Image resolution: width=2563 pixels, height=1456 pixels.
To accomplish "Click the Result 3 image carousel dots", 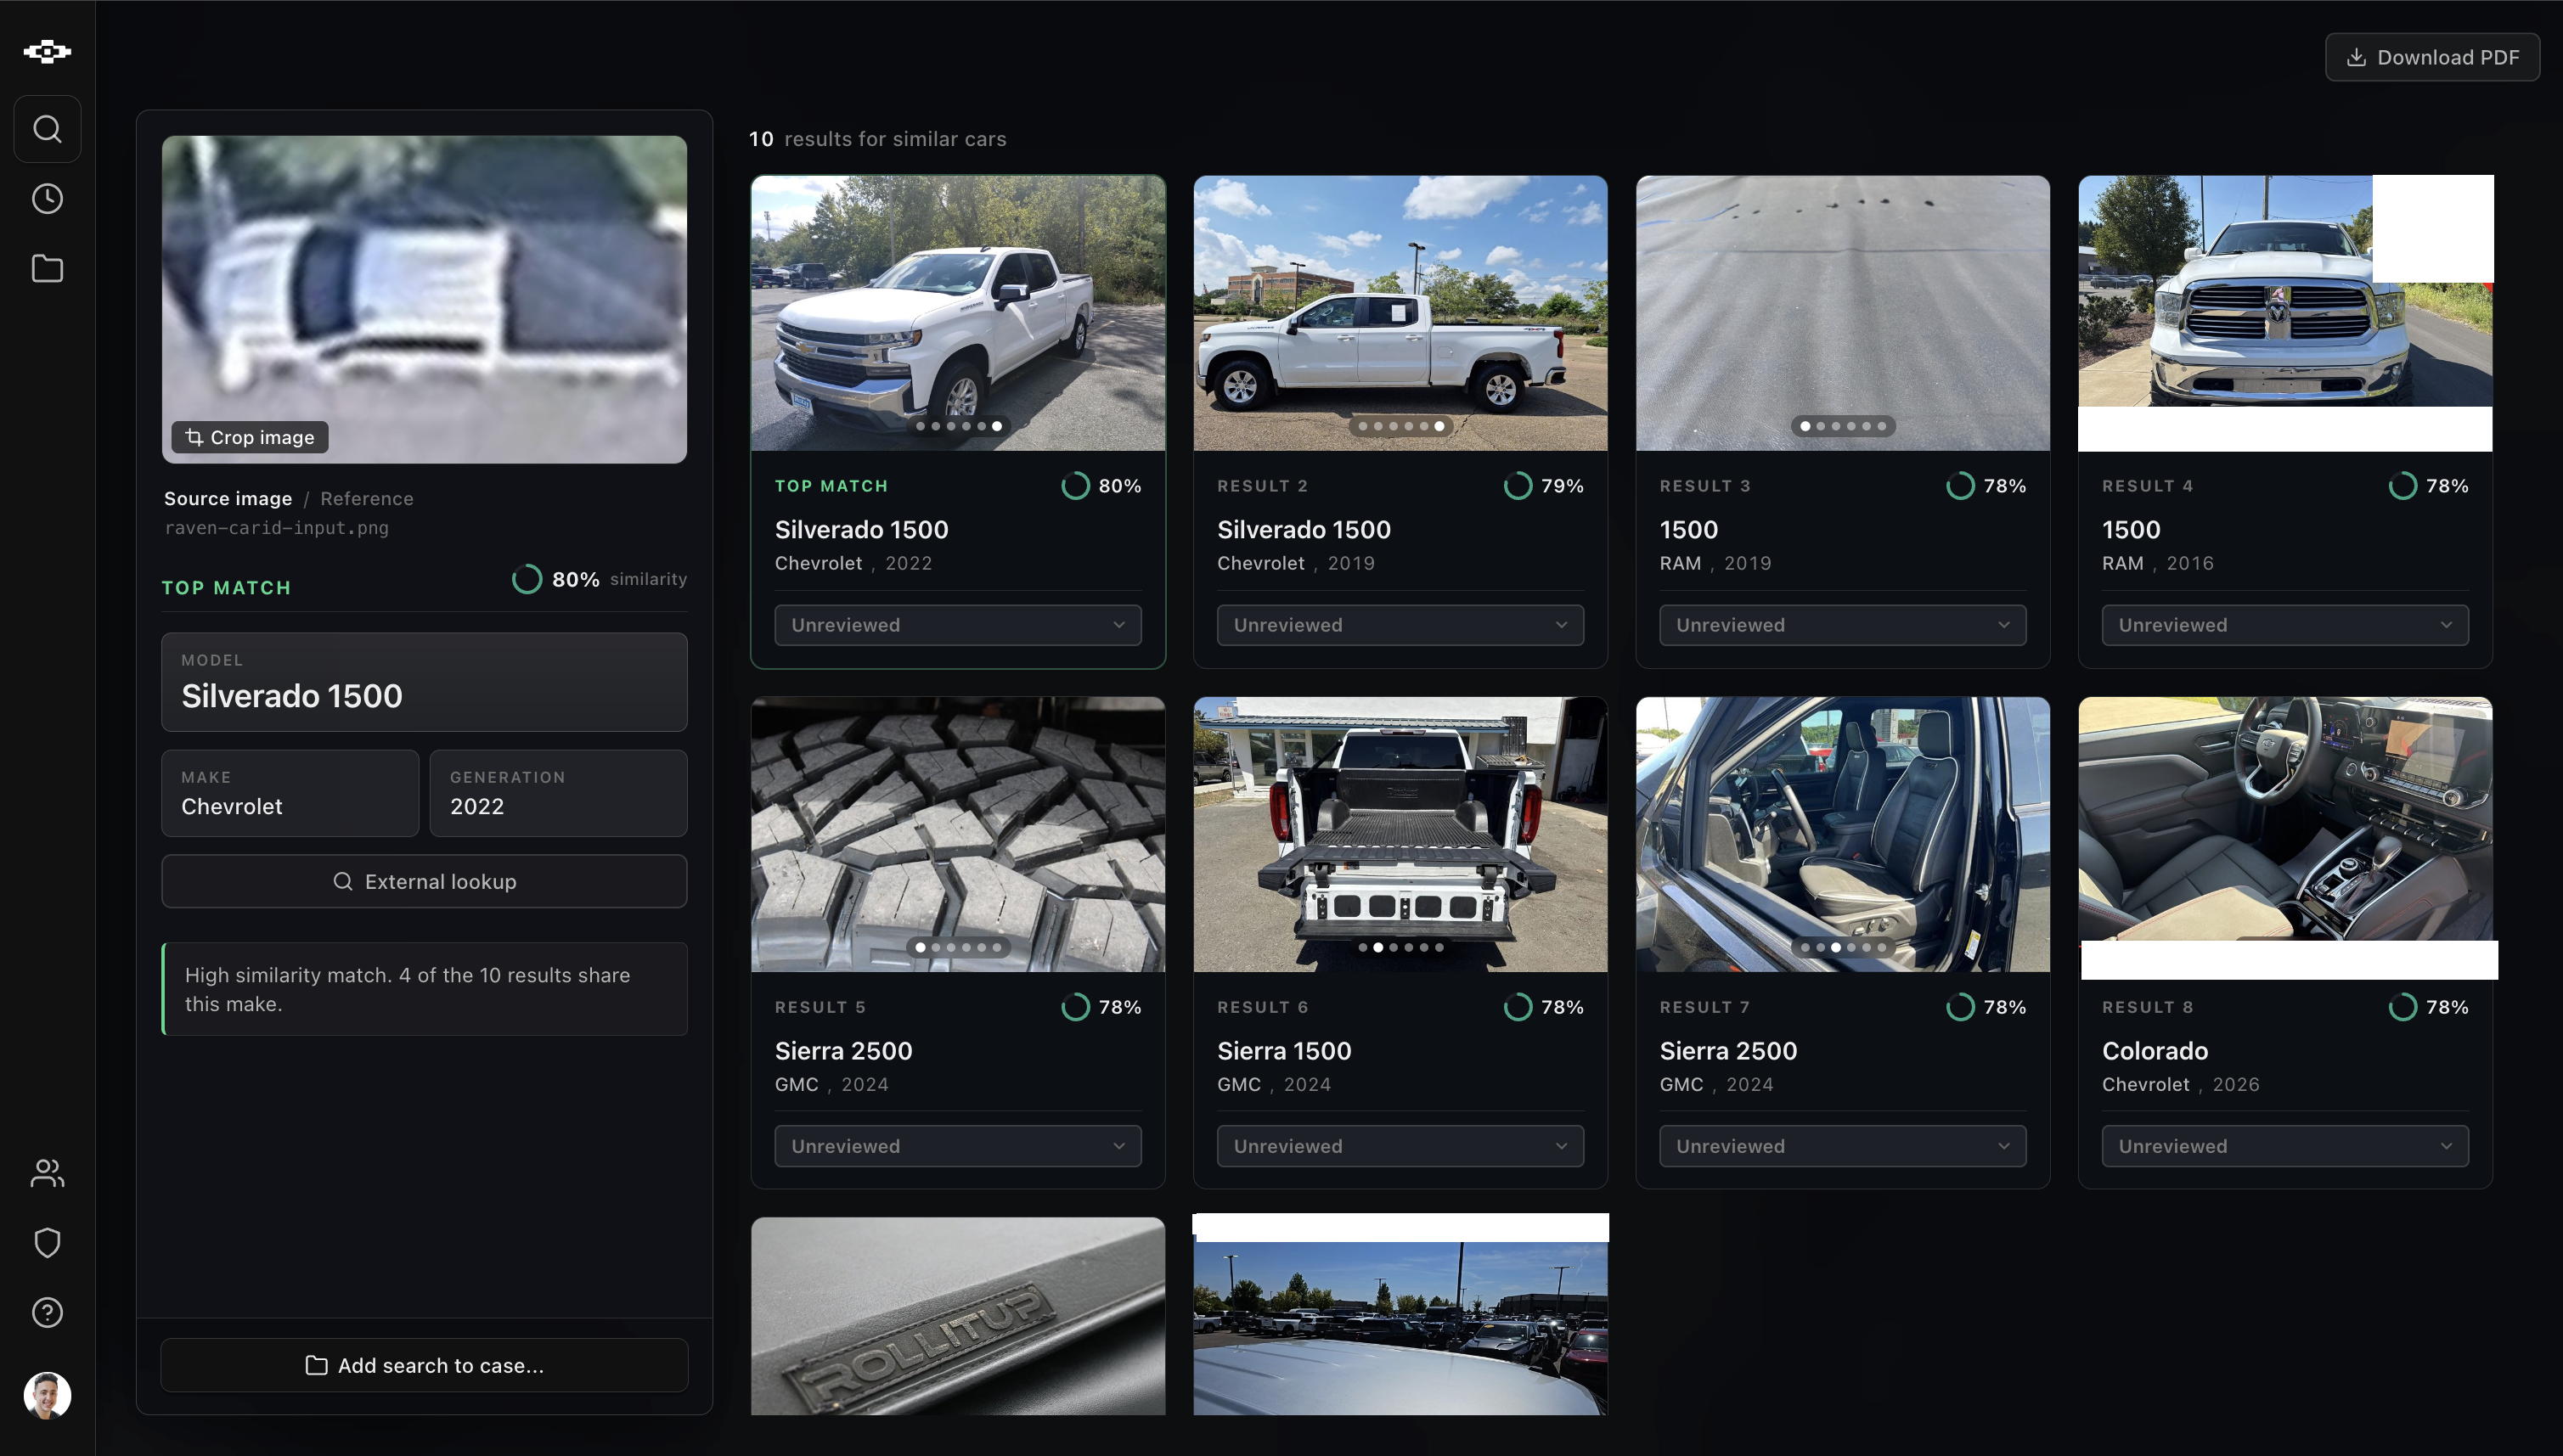I will click(x=1842, y=426).
